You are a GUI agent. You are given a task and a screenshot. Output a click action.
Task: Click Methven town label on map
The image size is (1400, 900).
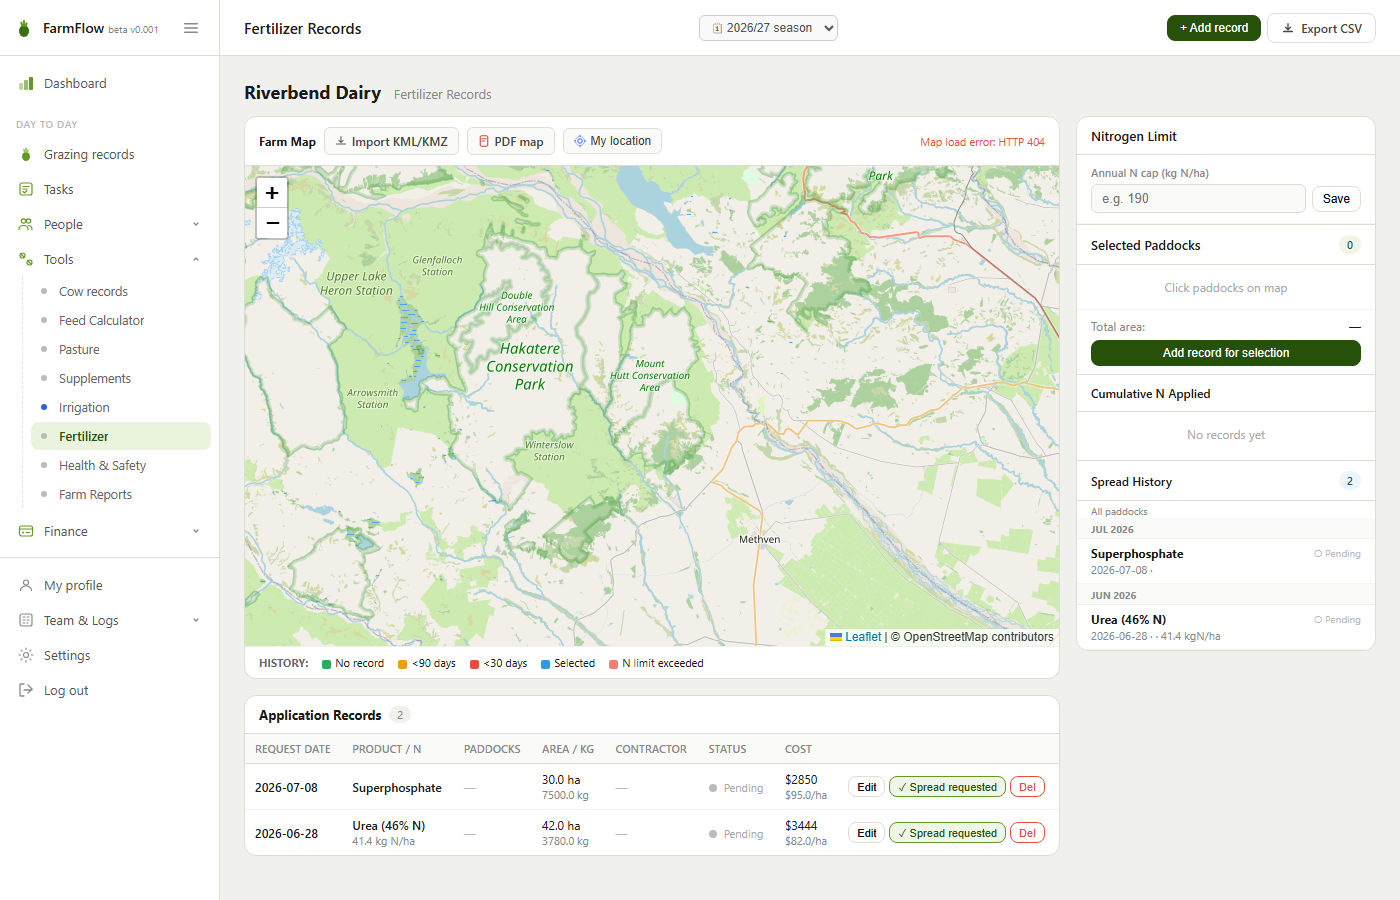point(759,540)
